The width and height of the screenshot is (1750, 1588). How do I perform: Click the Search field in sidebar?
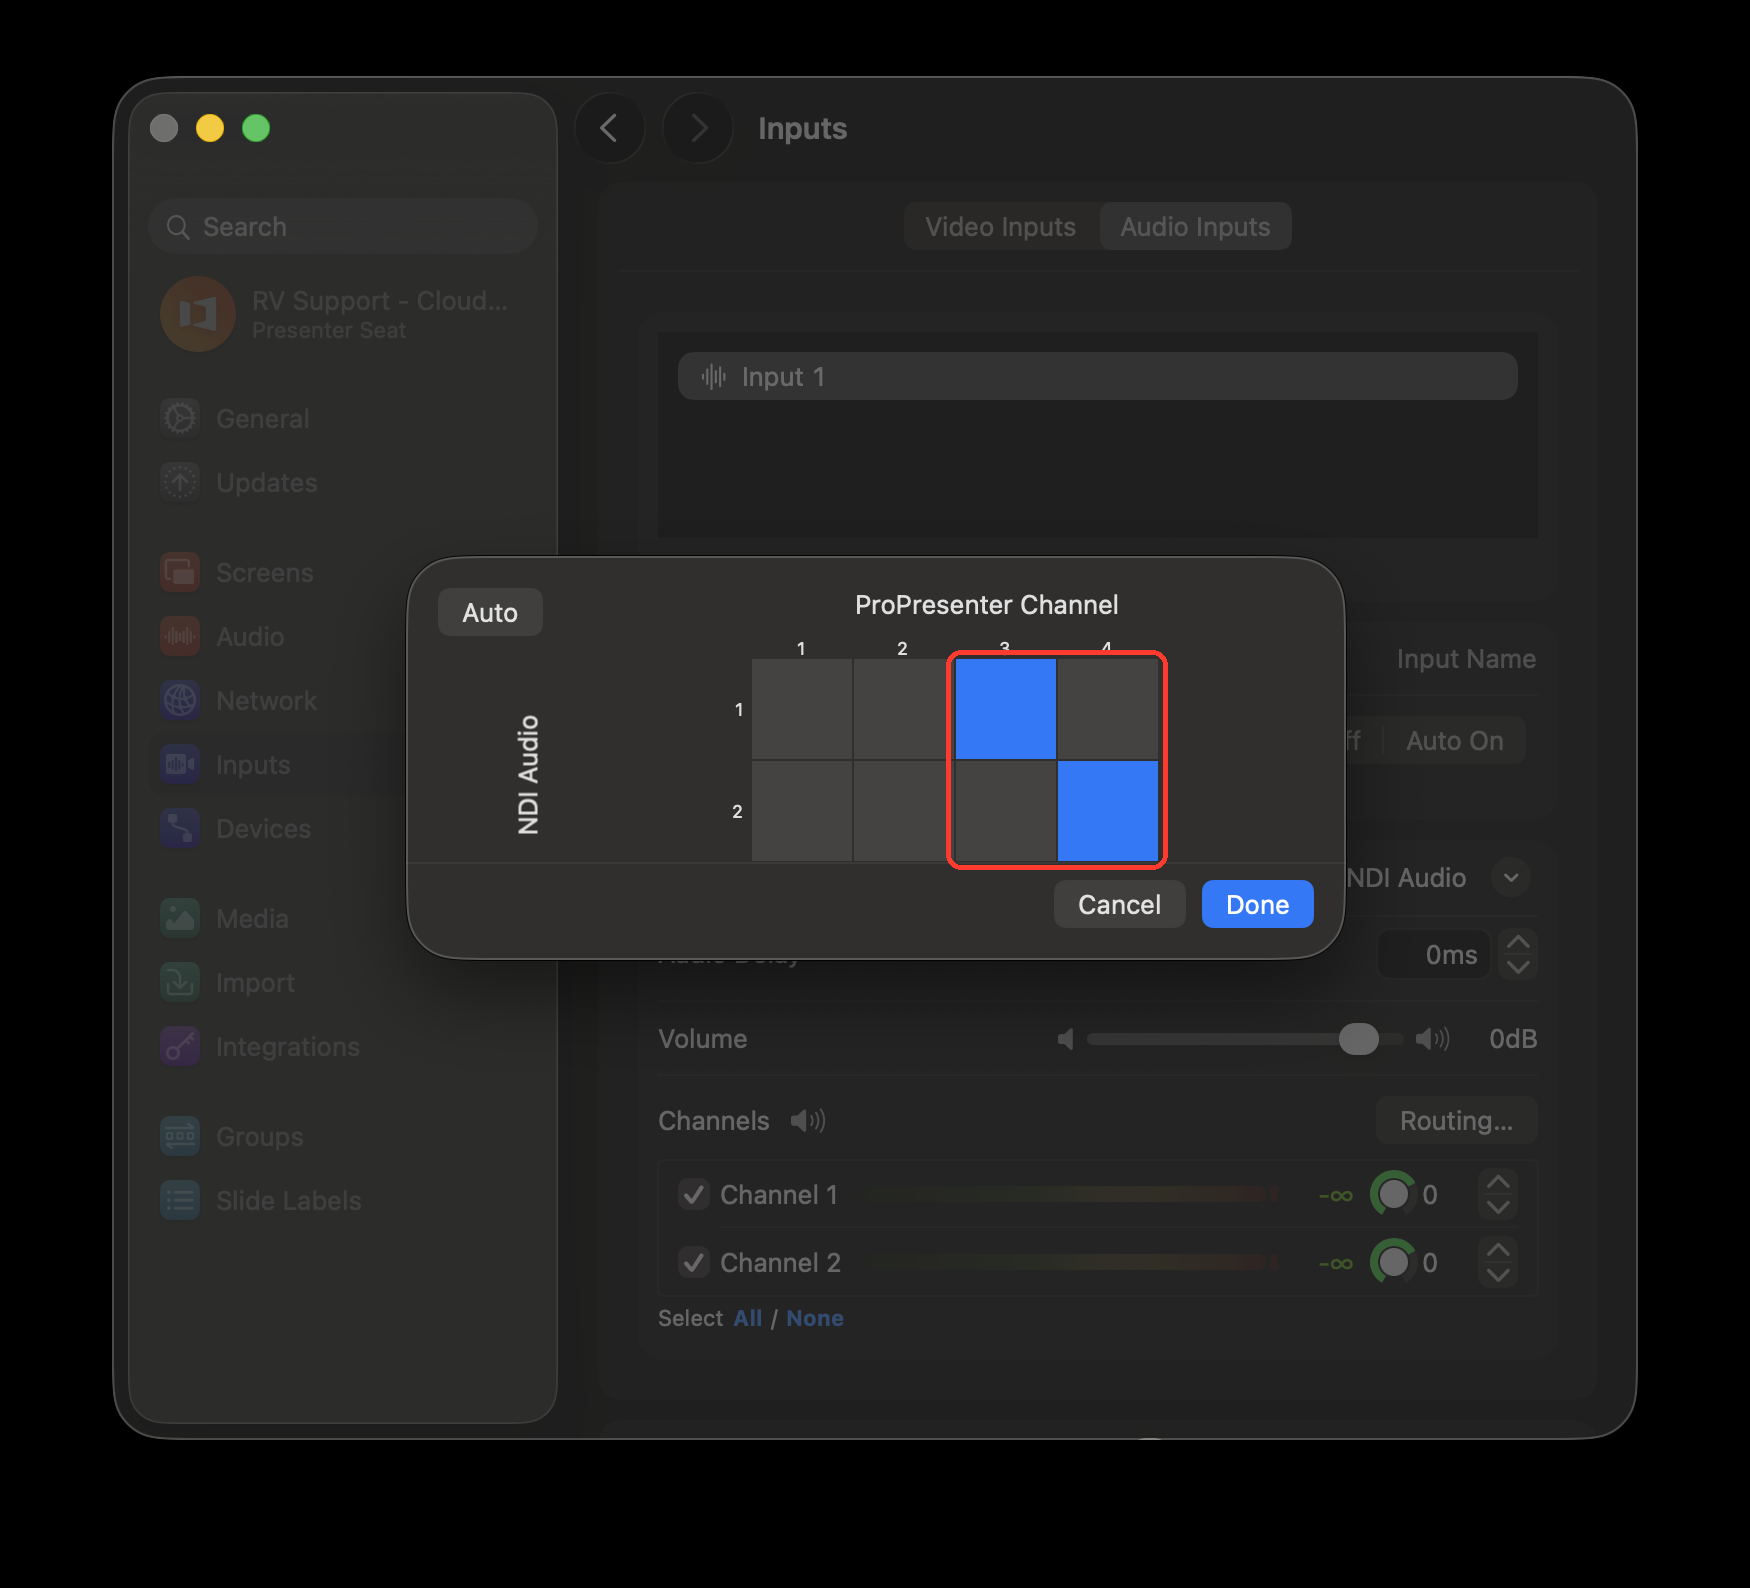[x=343, y=227]
